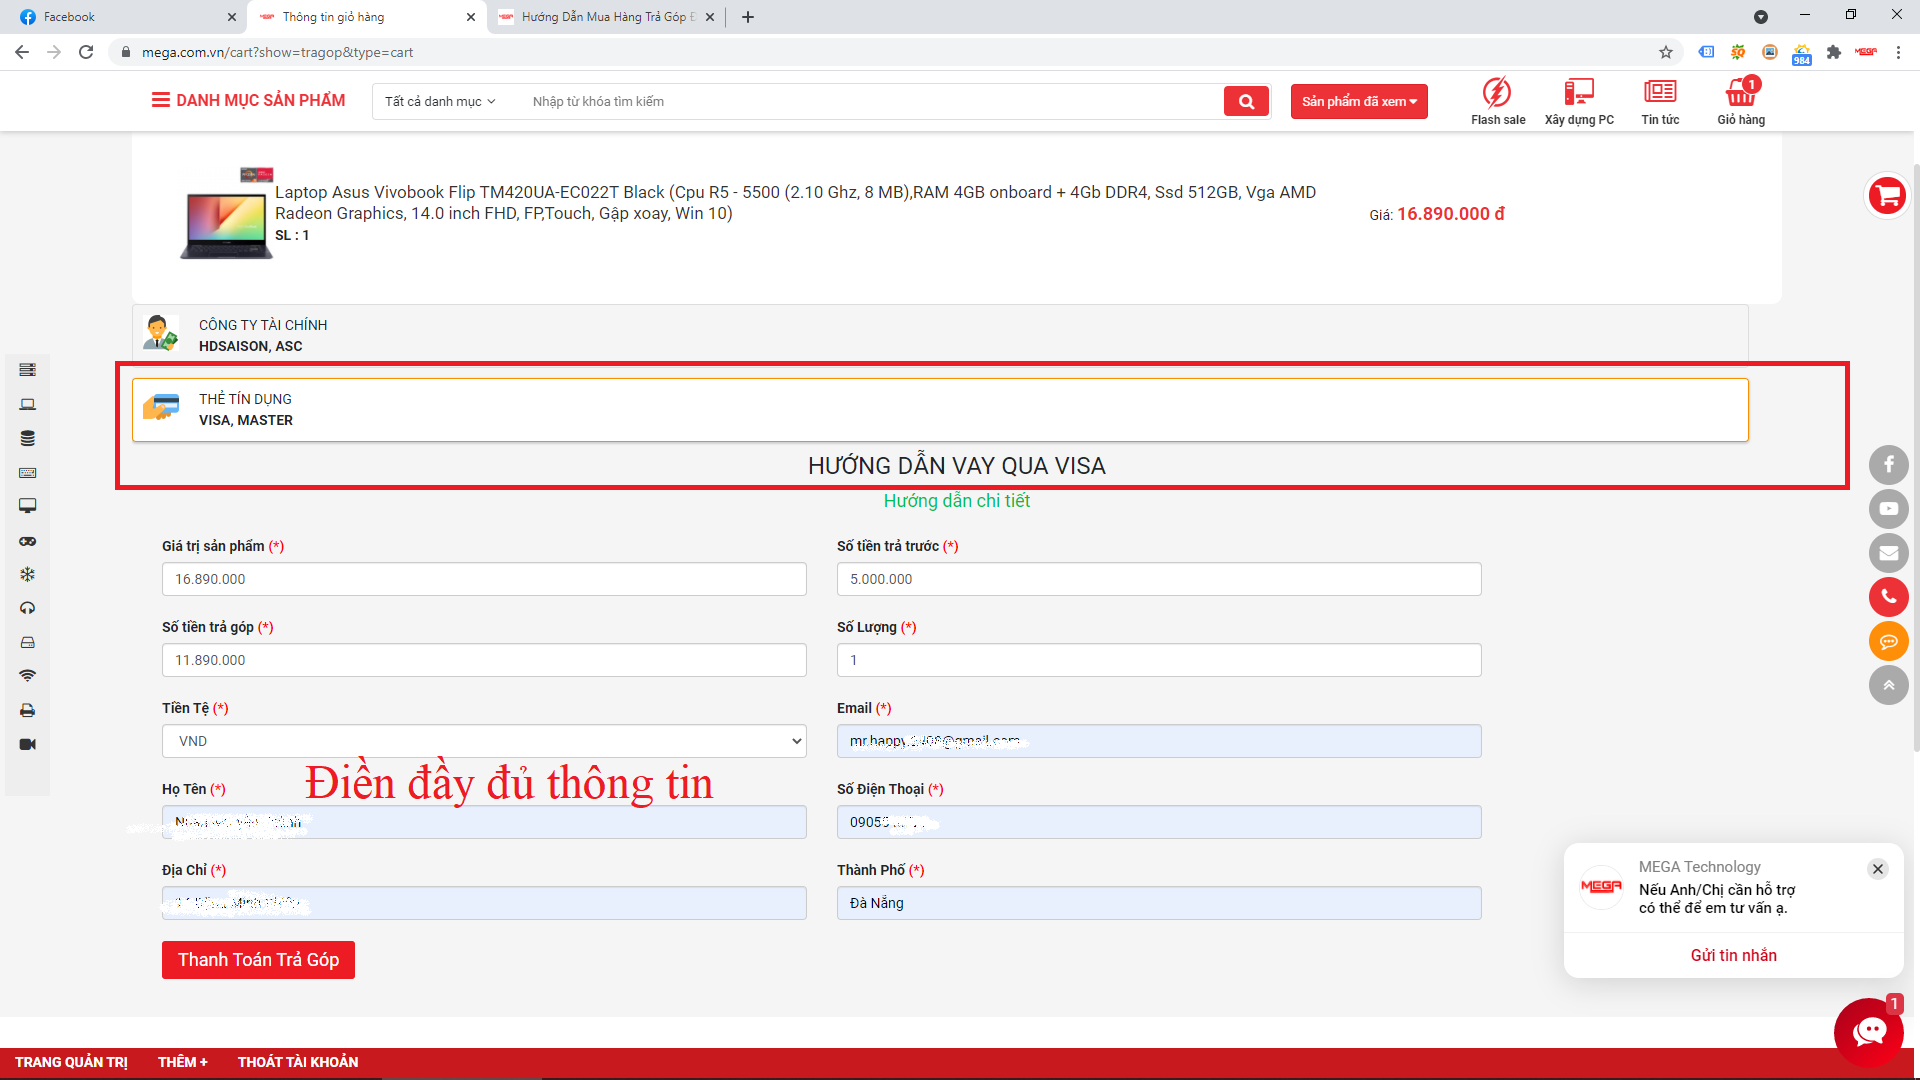The width and height of the screenshot is (1920, 1080).
Task: Select the THẺ TÍN DỤNG Visa, Master option
Action: pos(940,410)
